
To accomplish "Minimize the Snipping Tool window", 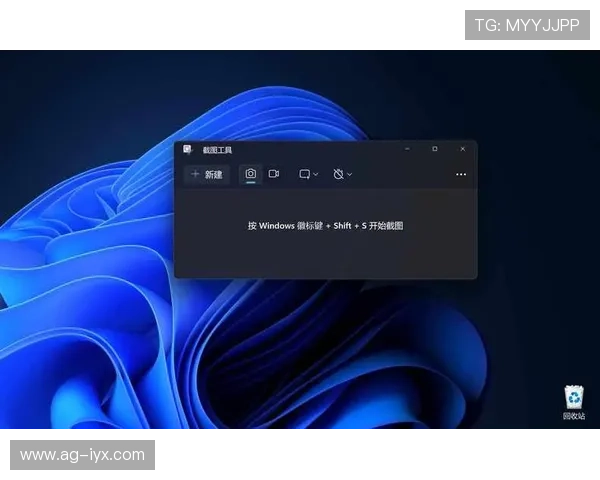I will [x=408, y=149].
